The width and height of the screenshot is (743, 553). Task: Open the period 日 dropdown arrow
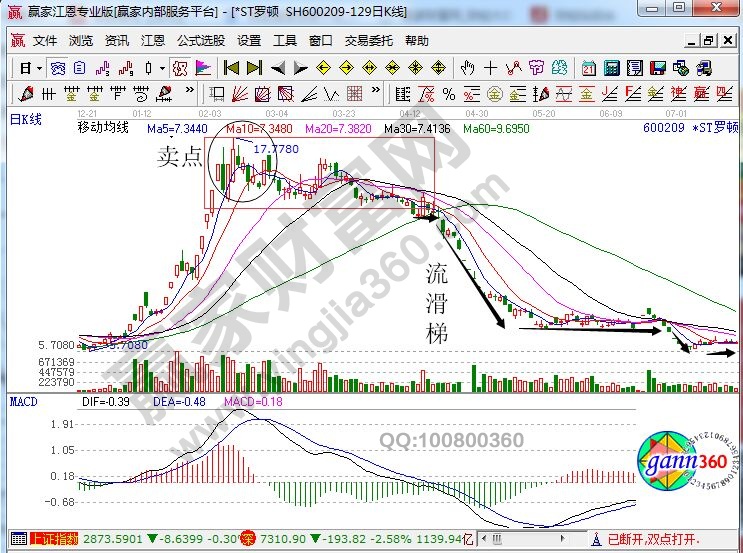pos(39,68)
